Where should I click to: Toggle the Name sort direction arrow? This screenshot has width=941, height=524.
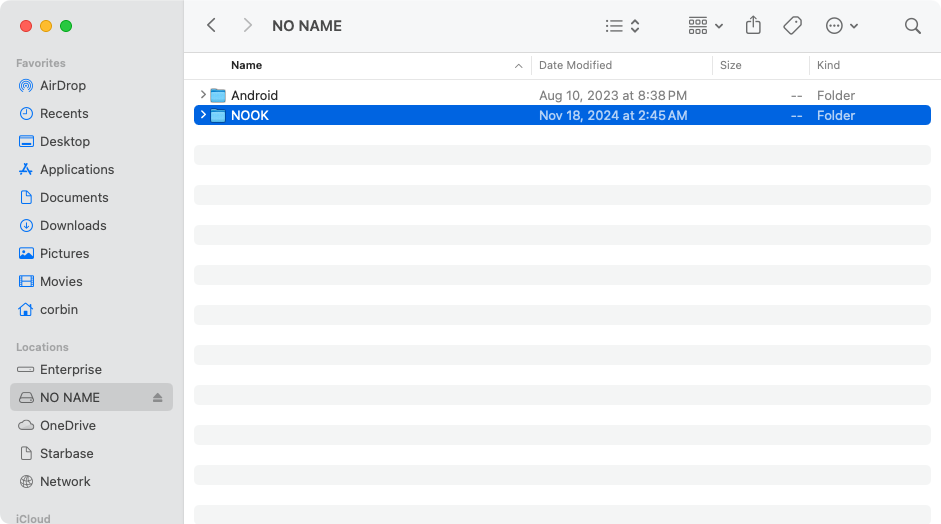[x=519, y=65]
